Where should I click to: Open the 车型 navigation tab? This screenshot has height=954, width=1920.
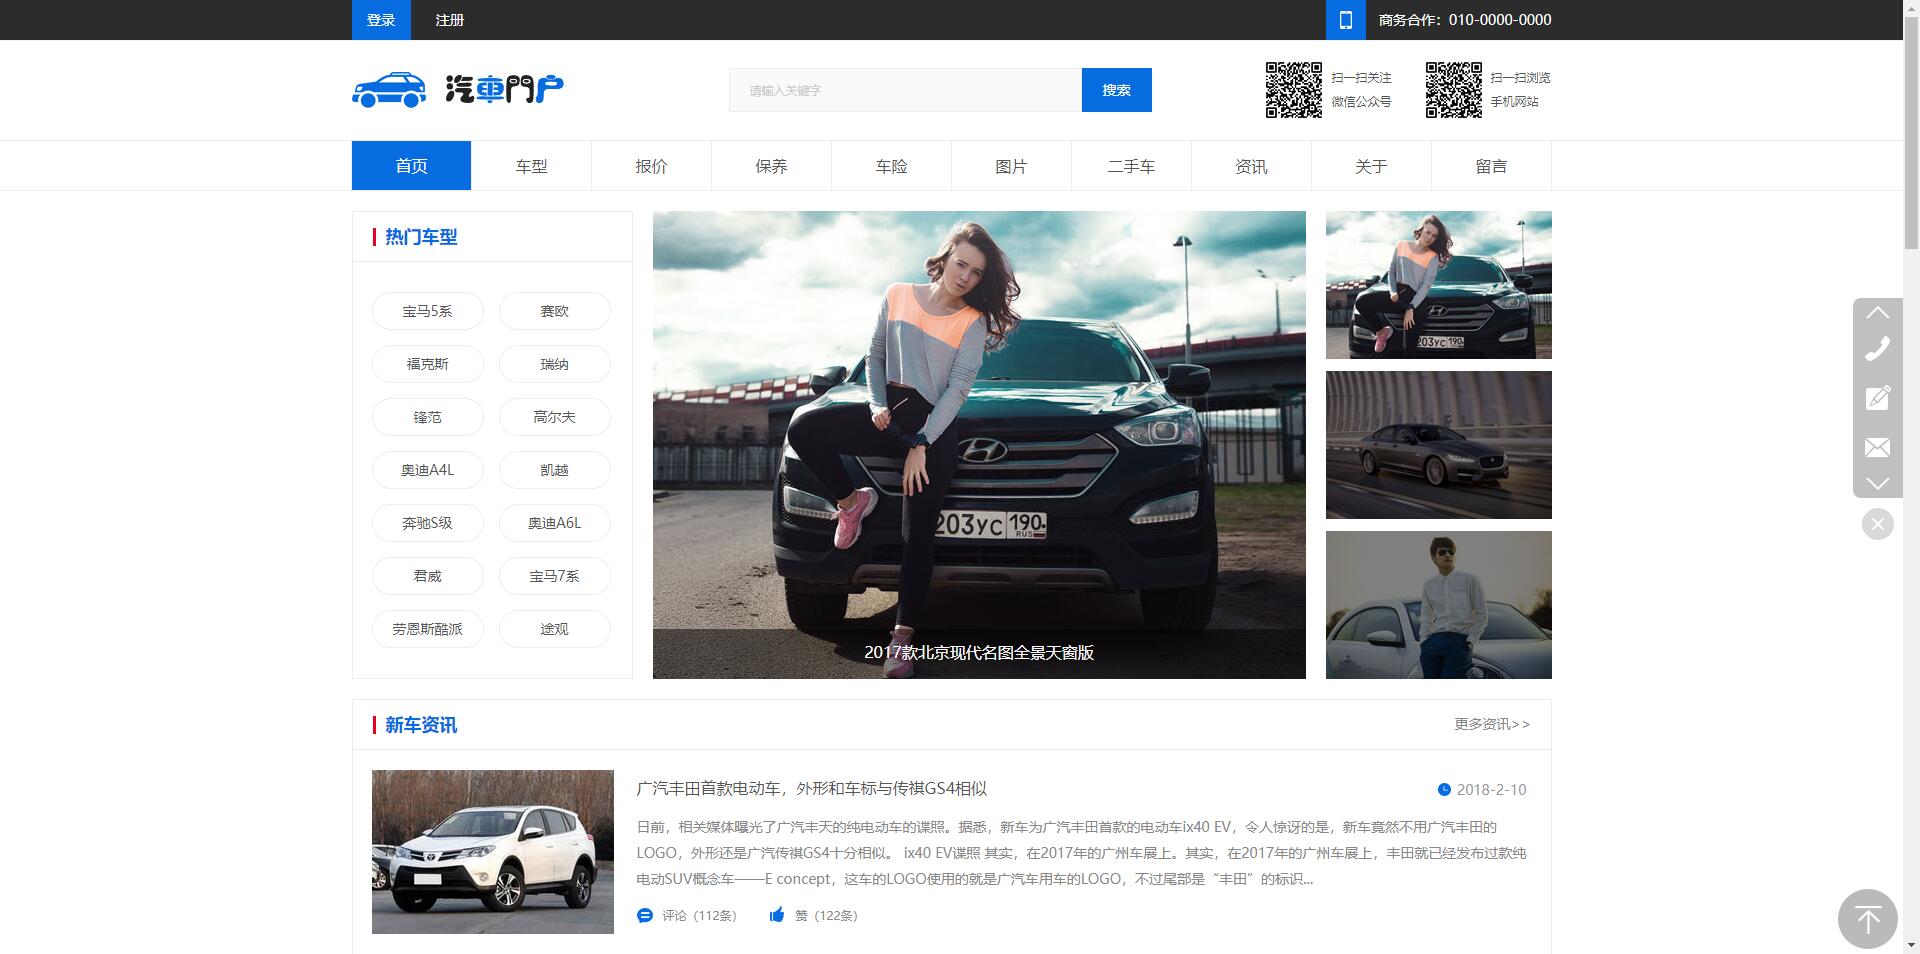pos(531,166)
